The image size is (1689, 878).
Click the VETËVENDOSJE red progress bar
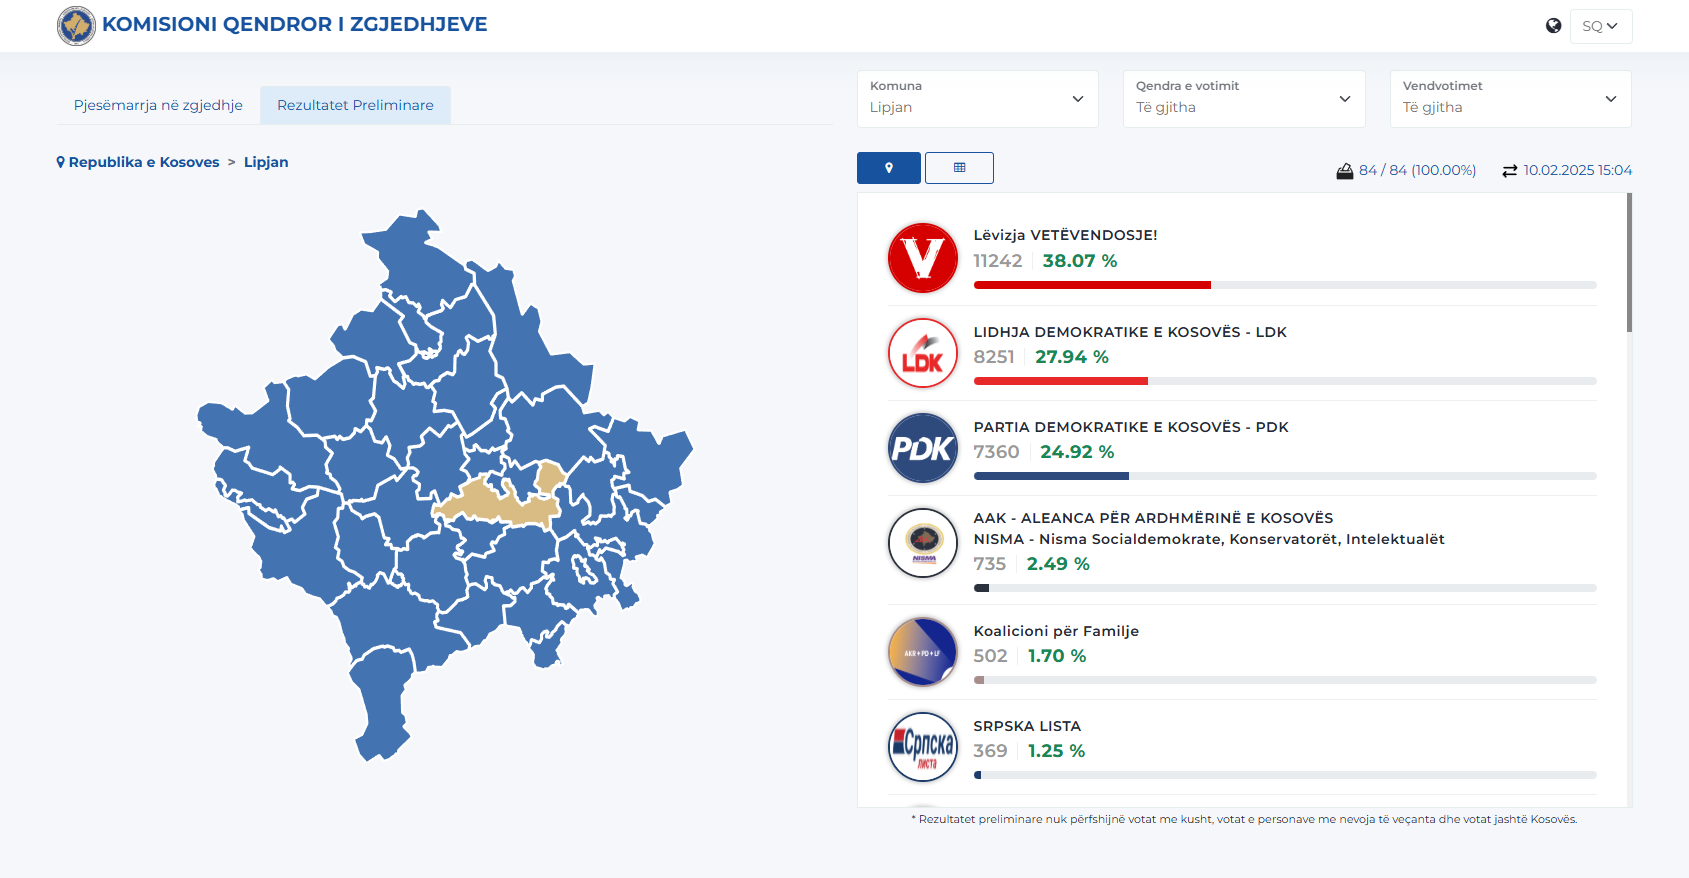pyautogui.click(x=1285, y=285)
